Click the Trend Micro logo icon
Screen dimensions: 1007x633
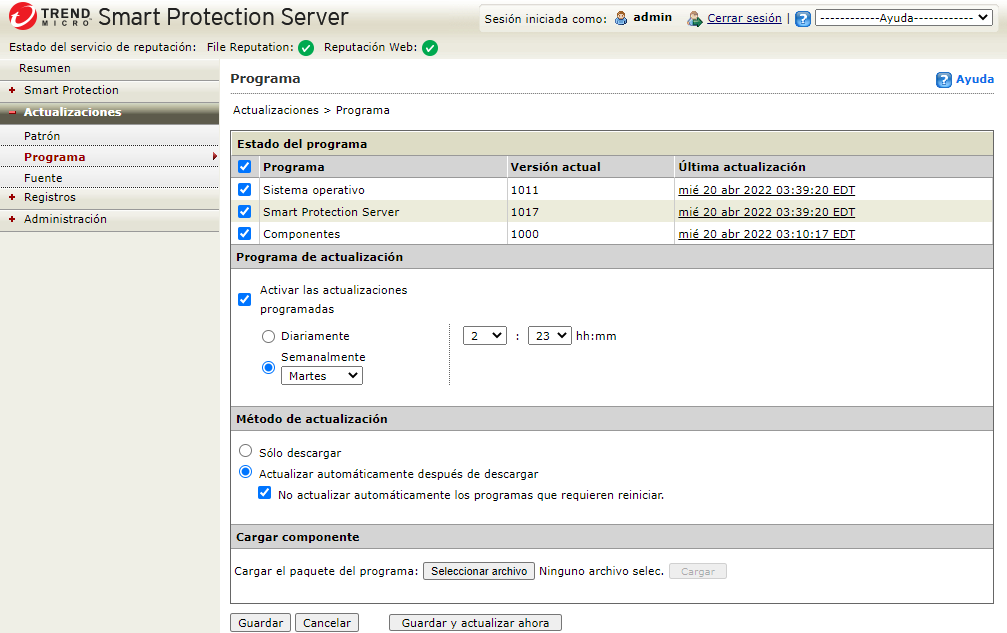22,17
